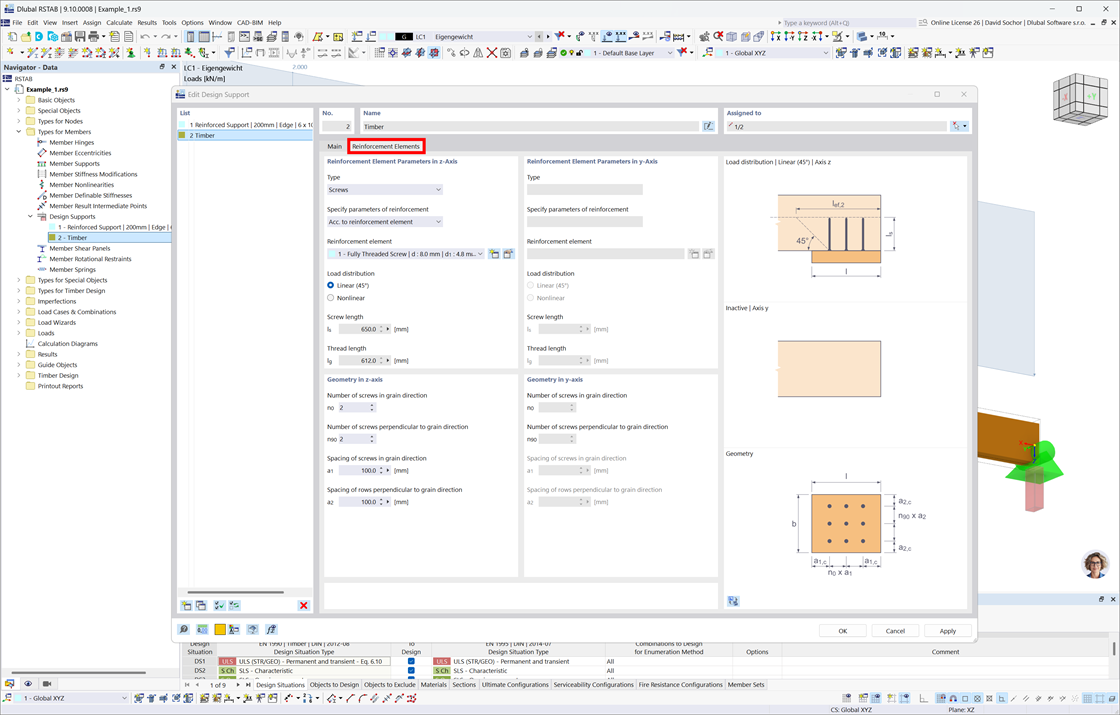Open the reinforcement Type dropdown showing Screws
Viewport: 1120px width, 715px height.
[385, 190]
